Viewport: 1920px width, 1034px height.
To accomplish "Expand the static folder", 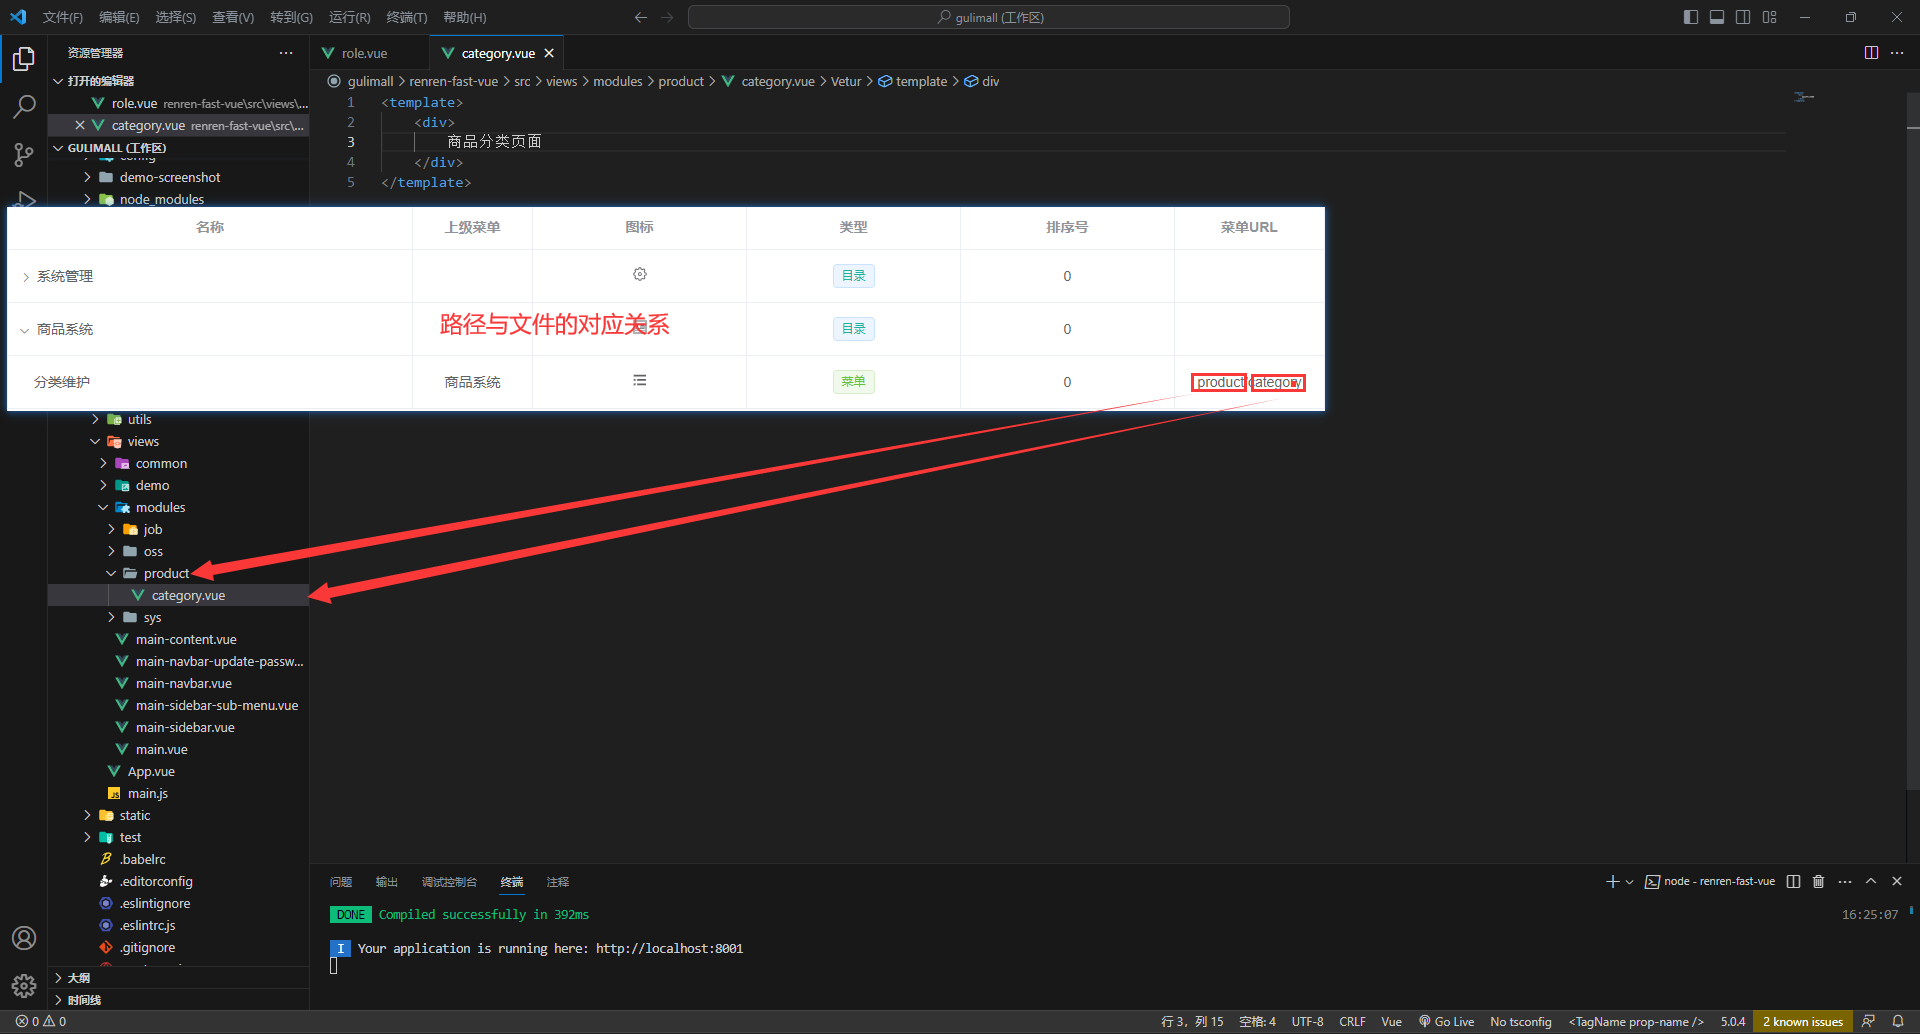I will click(x=135, y=816).
